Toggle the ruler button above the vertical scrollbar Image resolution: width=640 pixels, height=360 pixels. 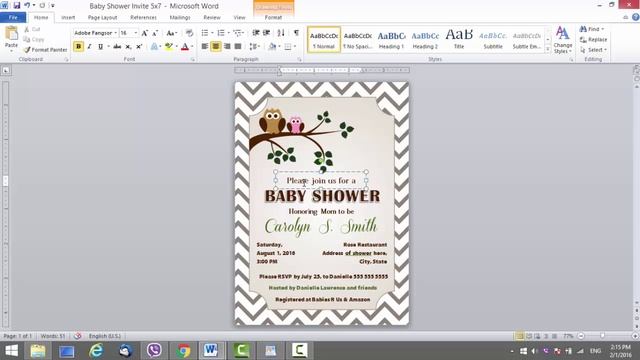click(x=636, y=70)
